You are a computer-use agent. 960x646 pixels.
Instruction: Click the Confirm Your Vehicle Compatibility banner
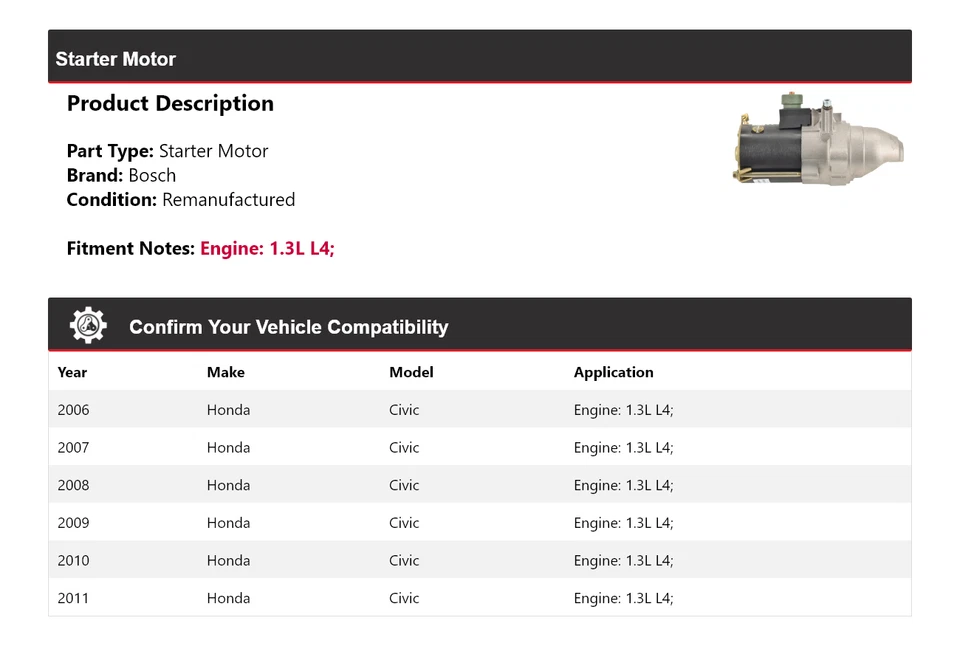pos(288,327)
